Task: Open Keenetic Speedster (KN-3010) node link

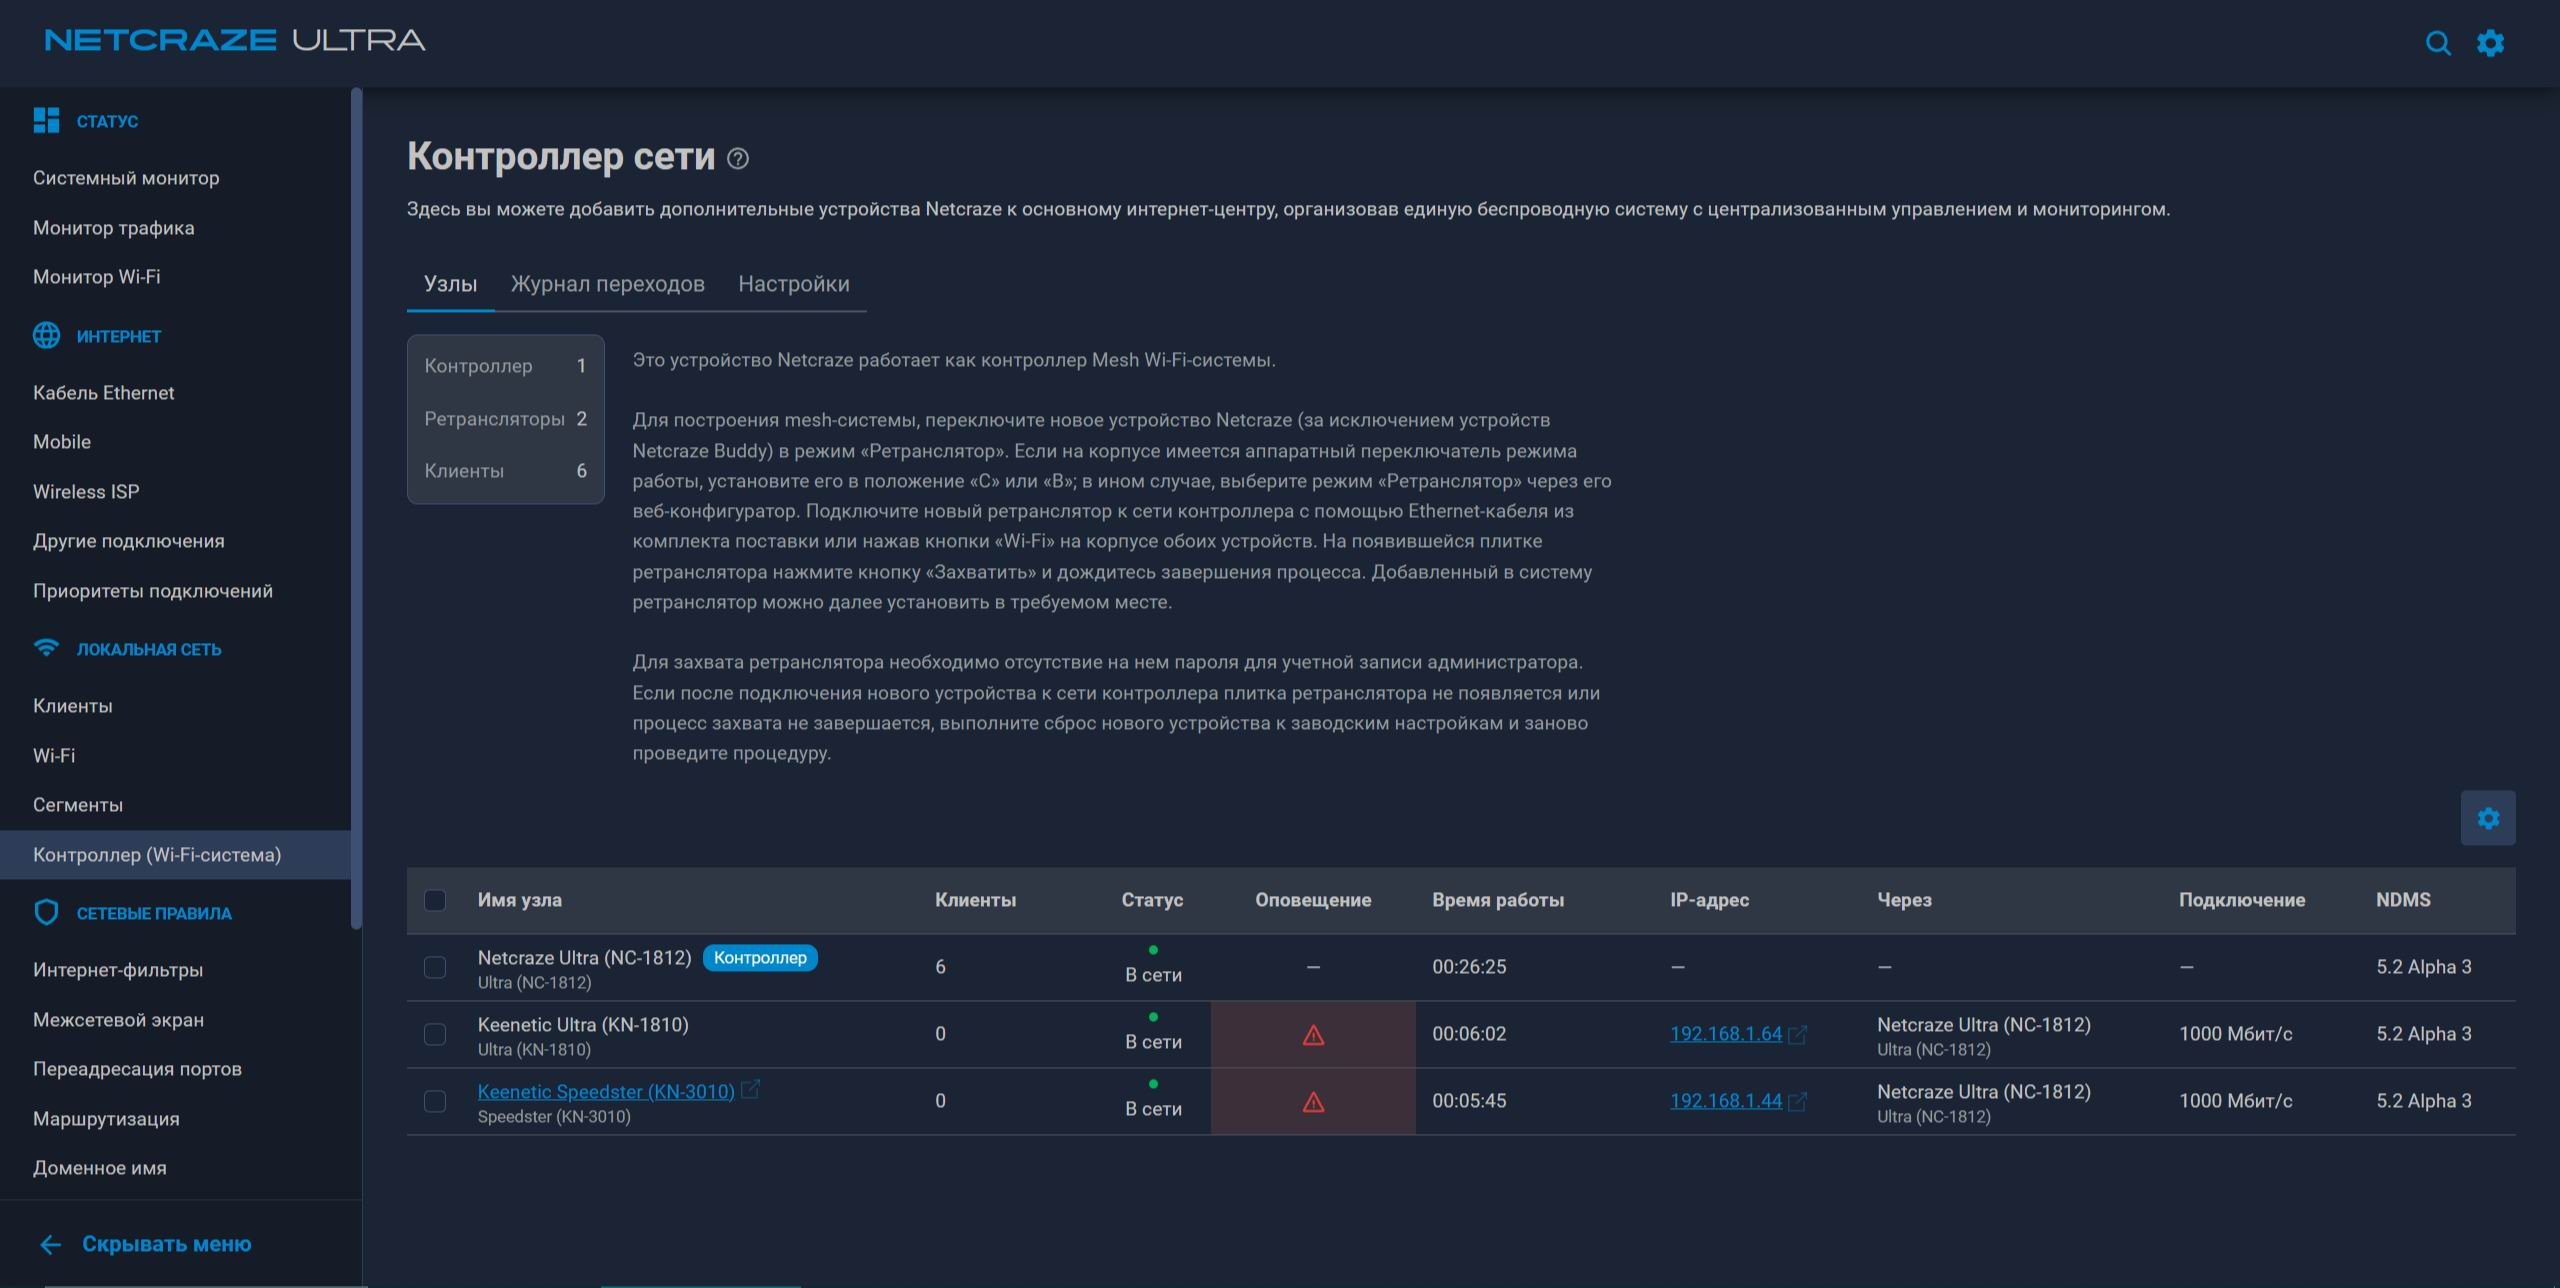Action: tap(606, 1091)
